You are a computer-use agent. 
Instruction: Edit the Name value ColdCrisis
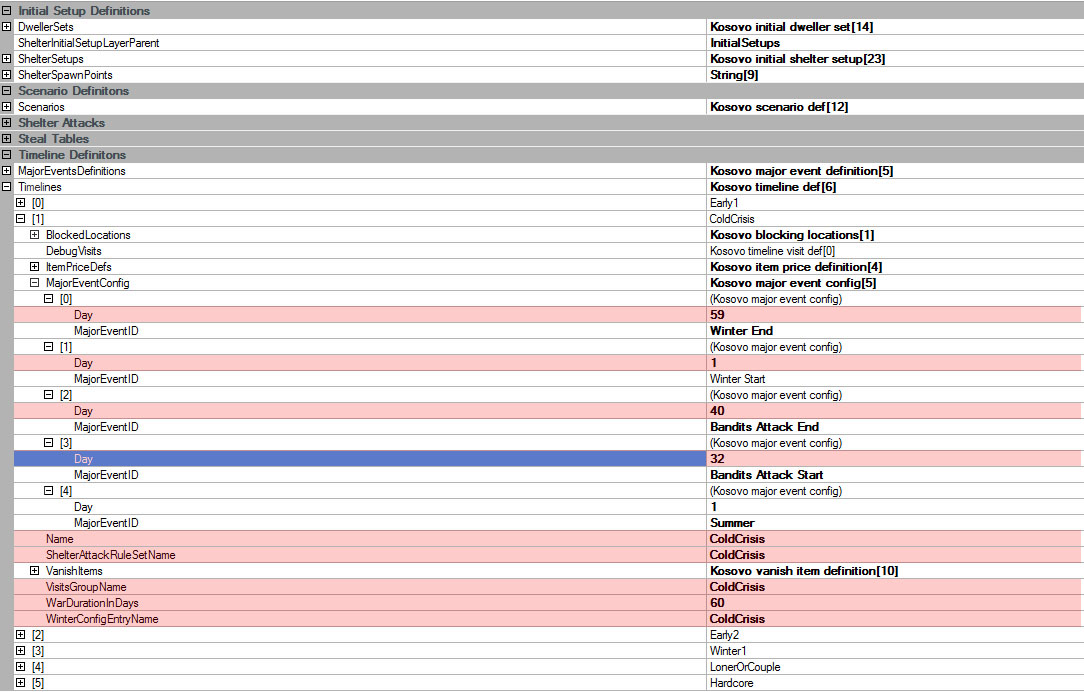[x=895, y=539]
